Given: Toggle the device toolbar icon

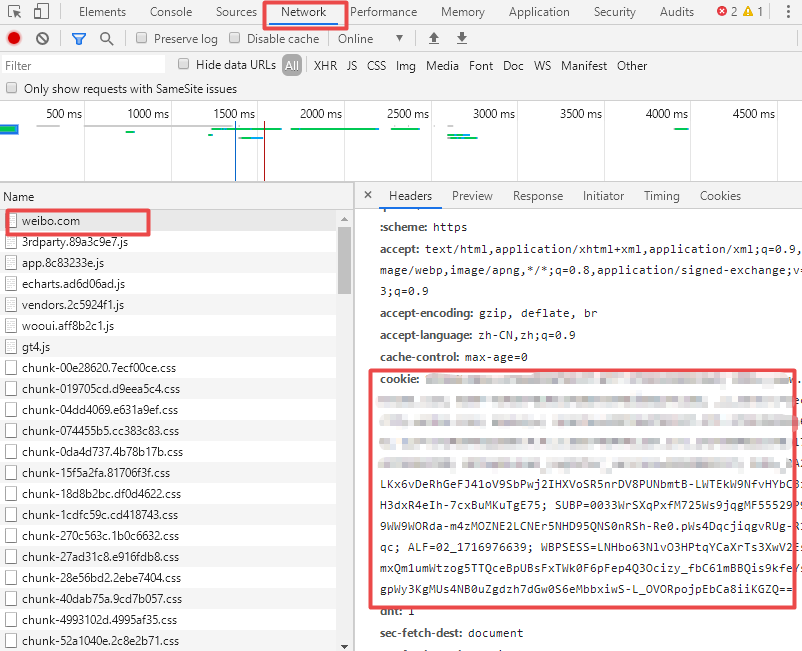Looking at the screenshot, I should point(41,12).
